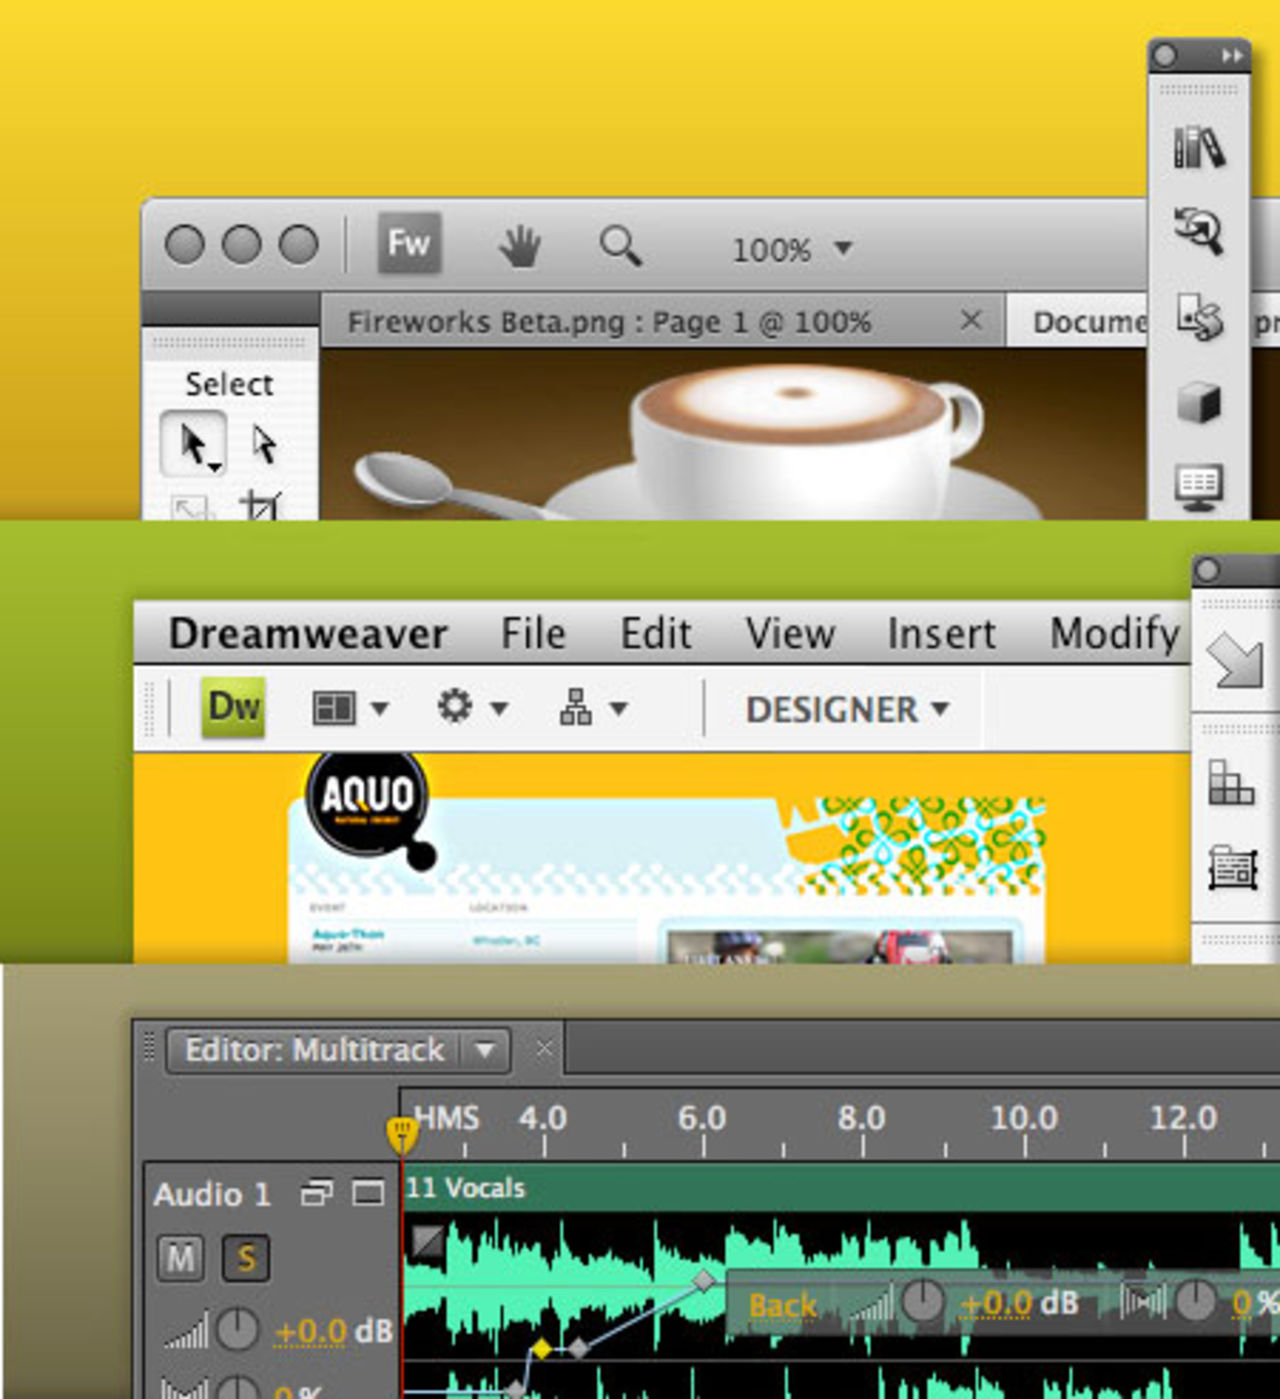Mute the Audio 1 track

click(181, 1260)
